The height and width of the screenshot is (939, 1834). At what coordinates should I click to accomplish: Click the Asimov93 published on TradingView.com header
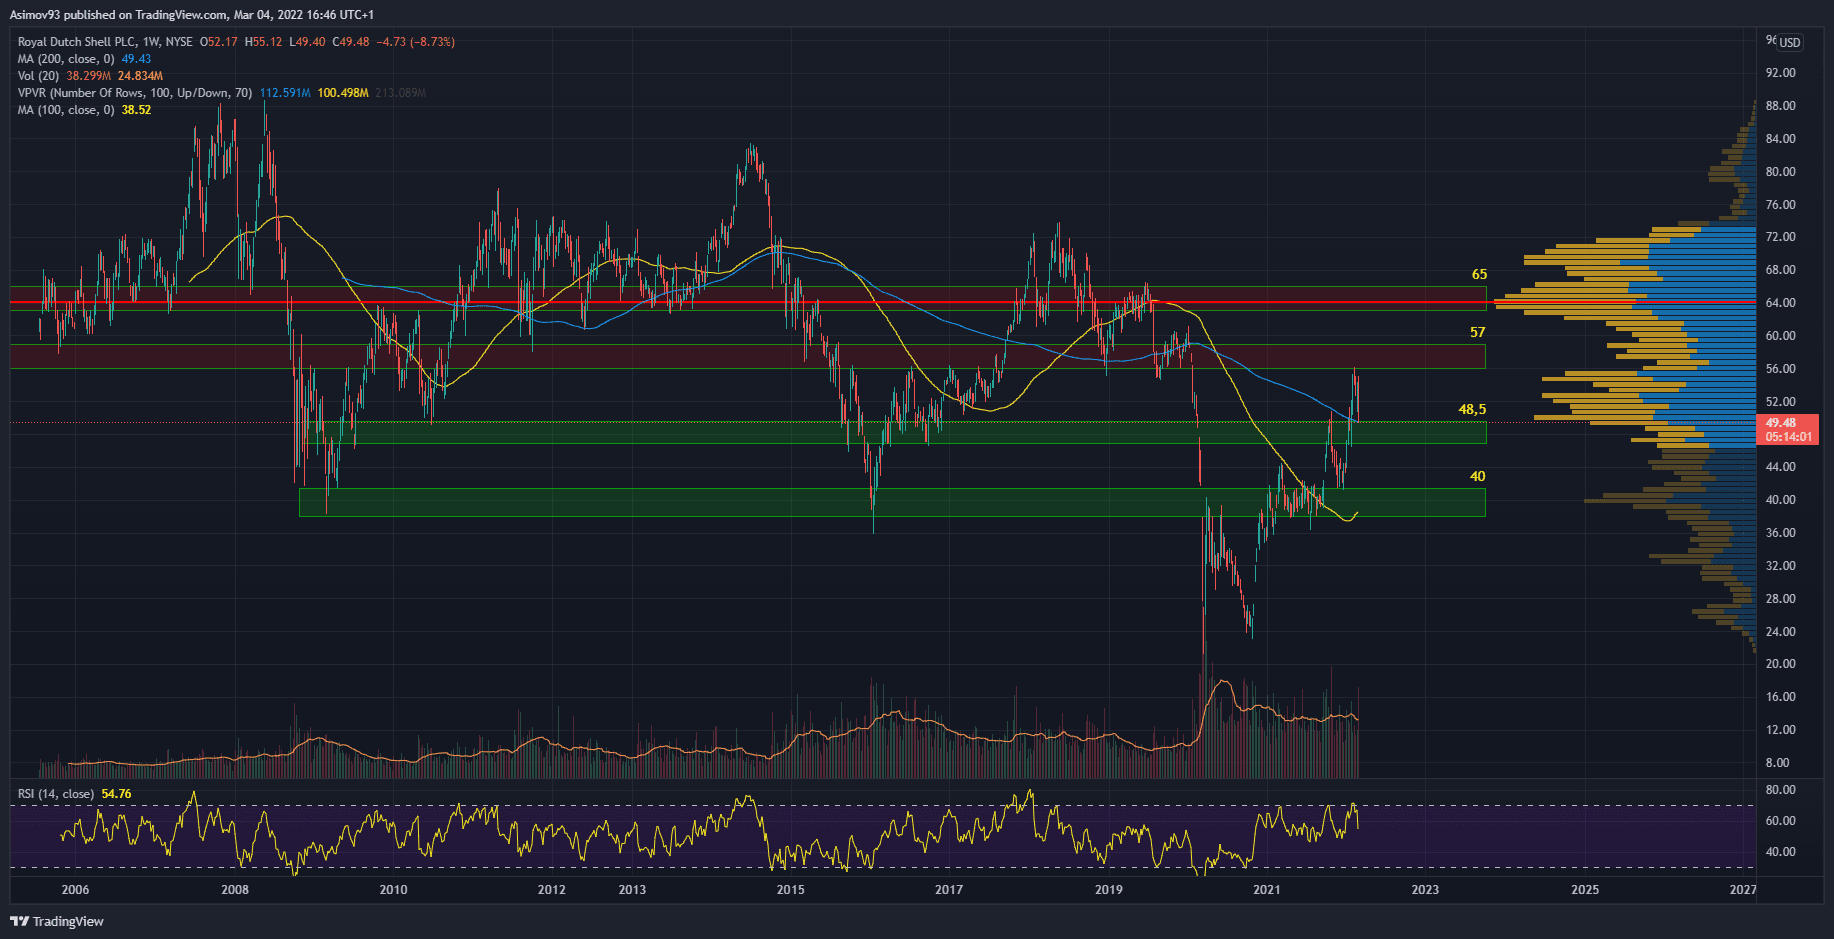point(192,15)
